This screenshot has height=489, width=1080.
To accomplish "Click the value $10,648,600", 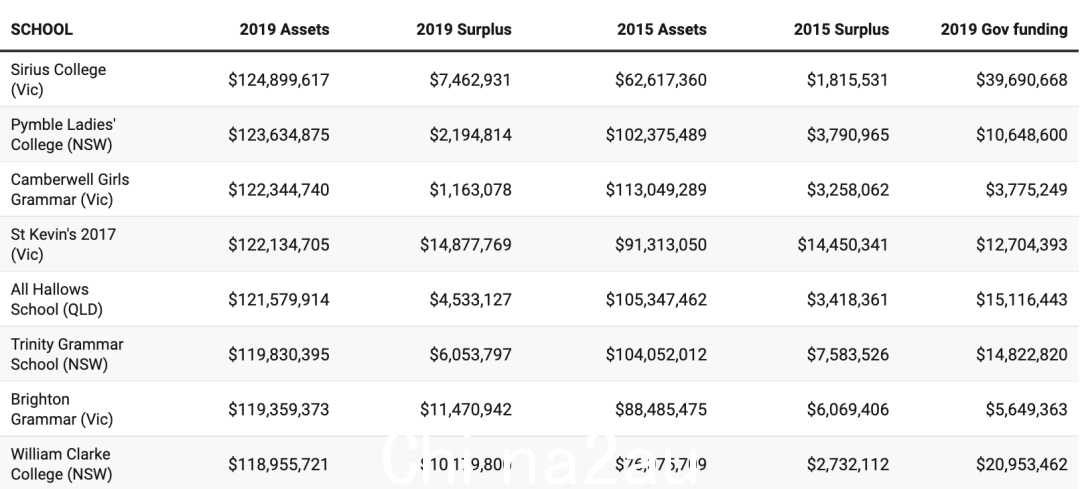I will point(1022,135).
